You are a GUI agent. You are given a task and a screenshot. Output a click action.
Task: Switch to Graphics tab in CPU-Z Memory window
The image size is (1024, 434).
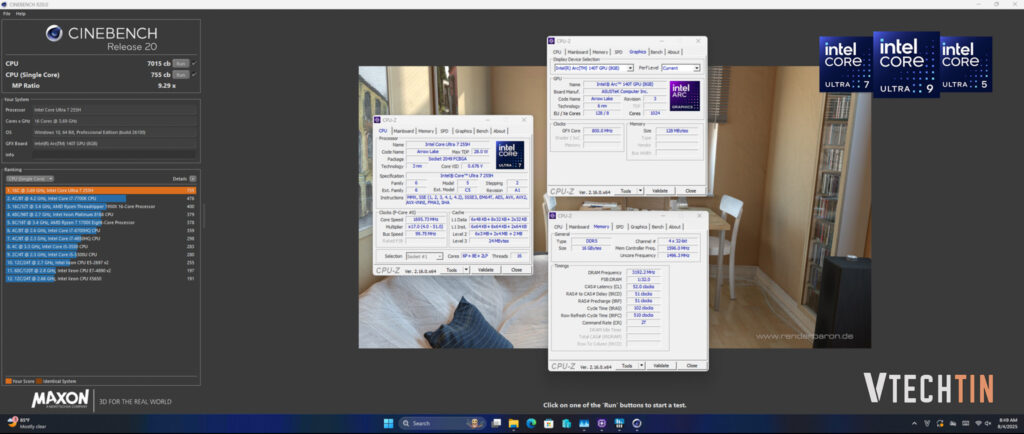(x=638, y=226)
